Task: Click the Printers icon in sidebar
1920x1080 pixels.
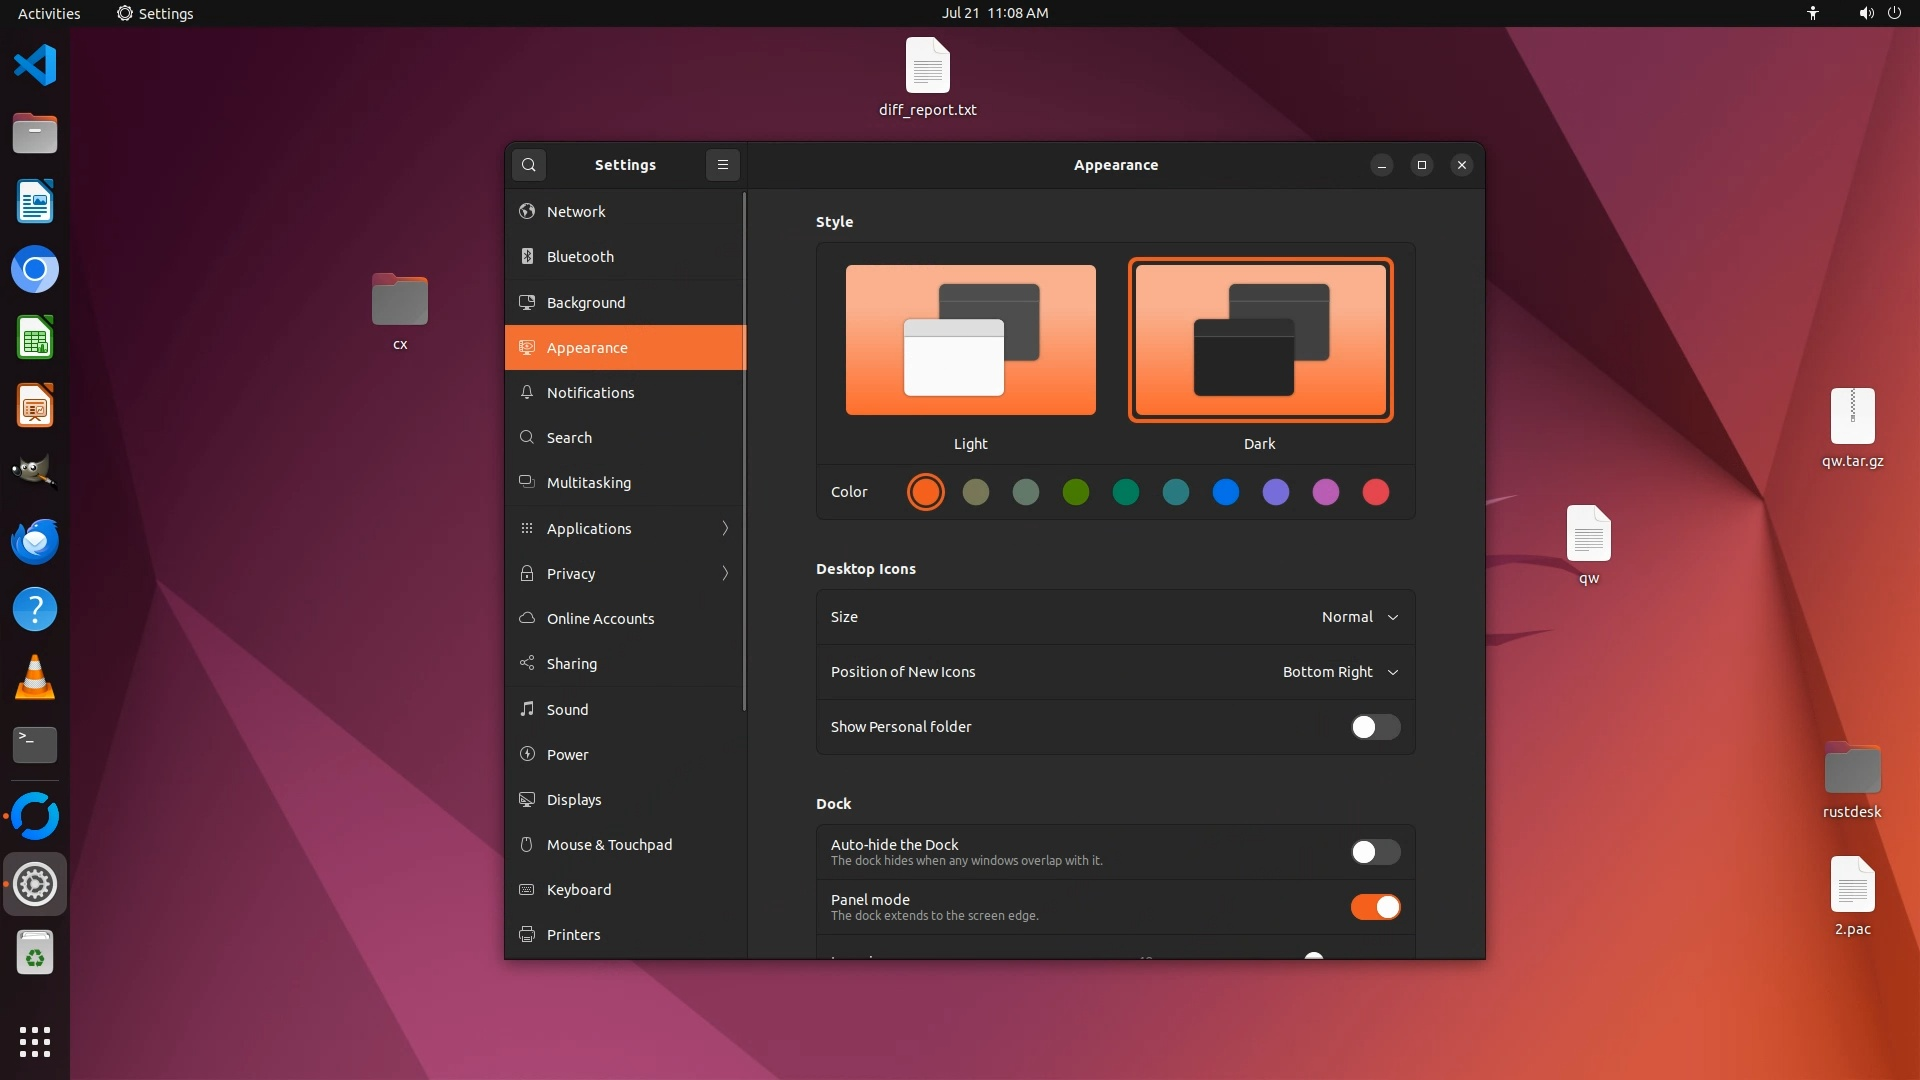Action: (x=527, y=934)
